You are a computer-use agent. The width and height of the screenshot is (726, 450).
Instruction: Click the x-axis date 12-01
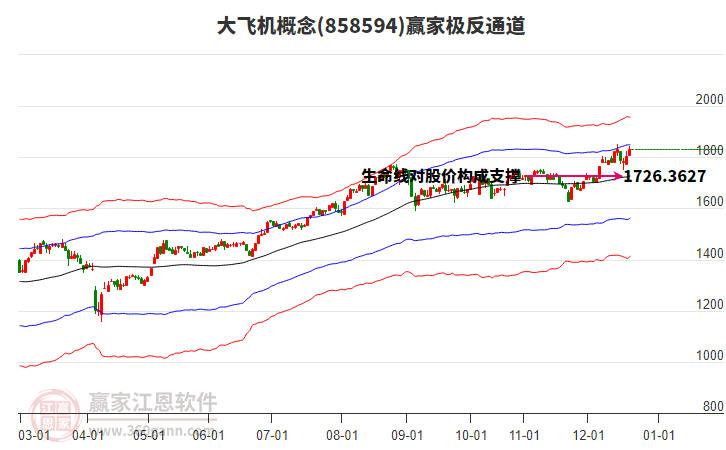click(588, 436)
